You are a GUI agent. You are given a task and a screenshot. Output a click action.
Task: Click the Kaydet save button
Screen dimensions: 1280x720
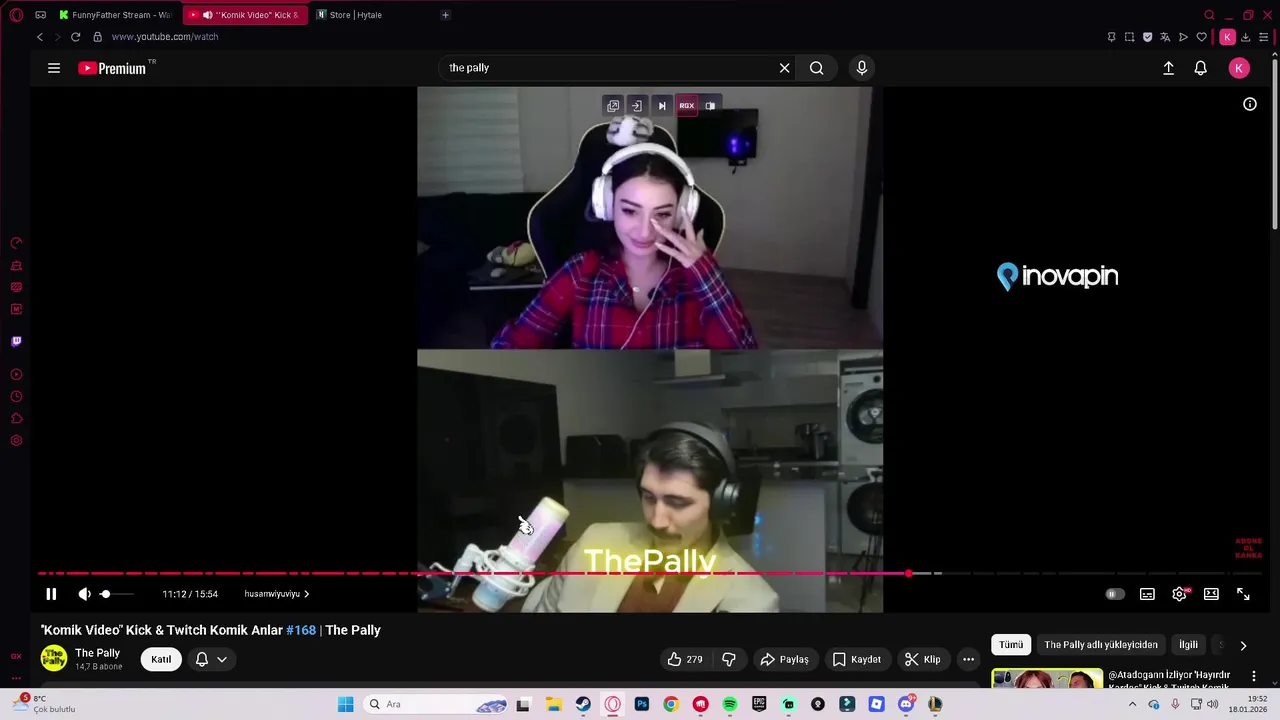(857, 659)
